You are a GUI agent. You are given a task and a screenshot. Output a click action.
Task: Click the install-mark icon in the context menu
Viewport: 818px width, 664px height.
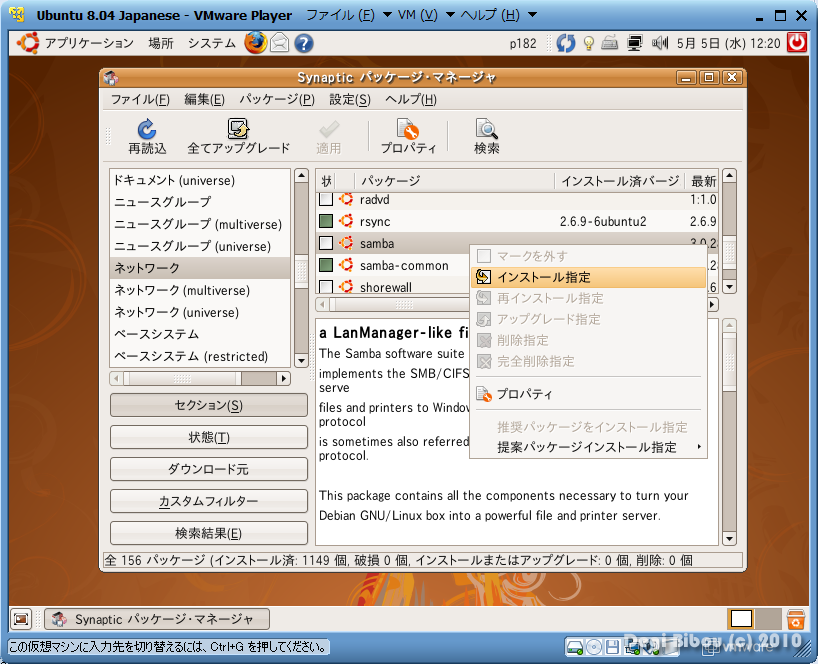coord(484,277)
